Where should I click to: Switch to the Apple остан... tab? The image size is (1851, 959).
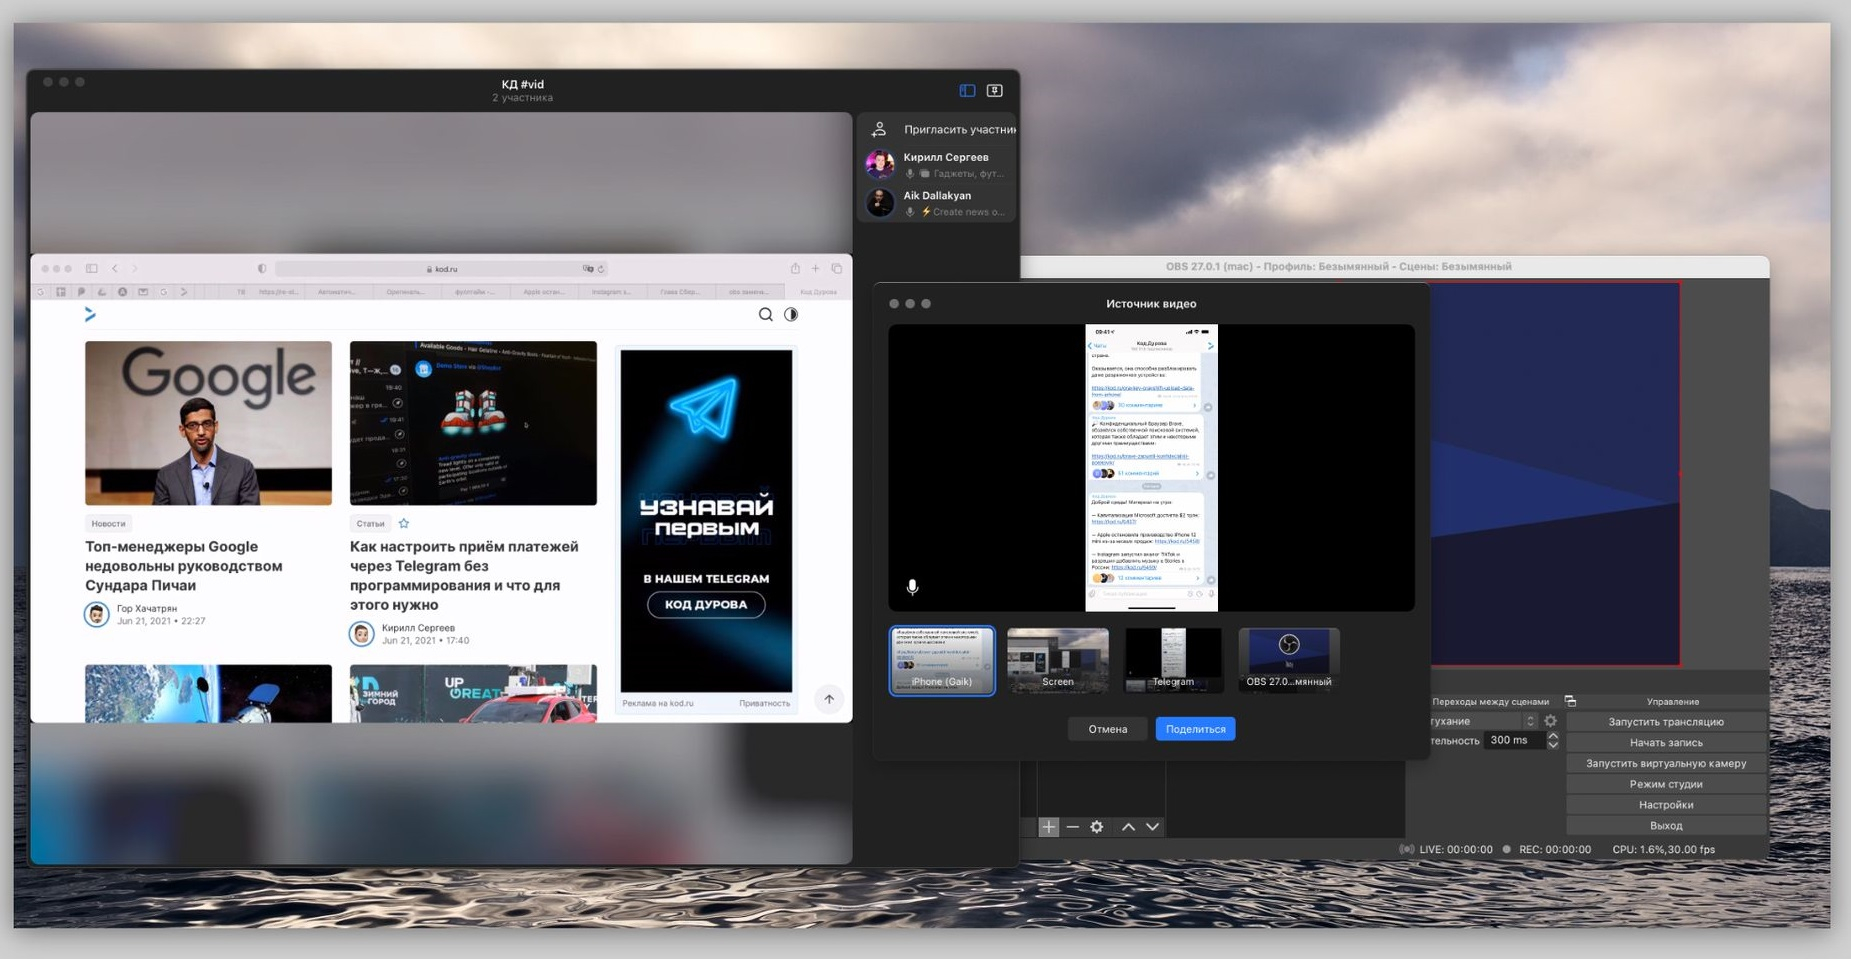pyautogui.click(x=544, y=292)
